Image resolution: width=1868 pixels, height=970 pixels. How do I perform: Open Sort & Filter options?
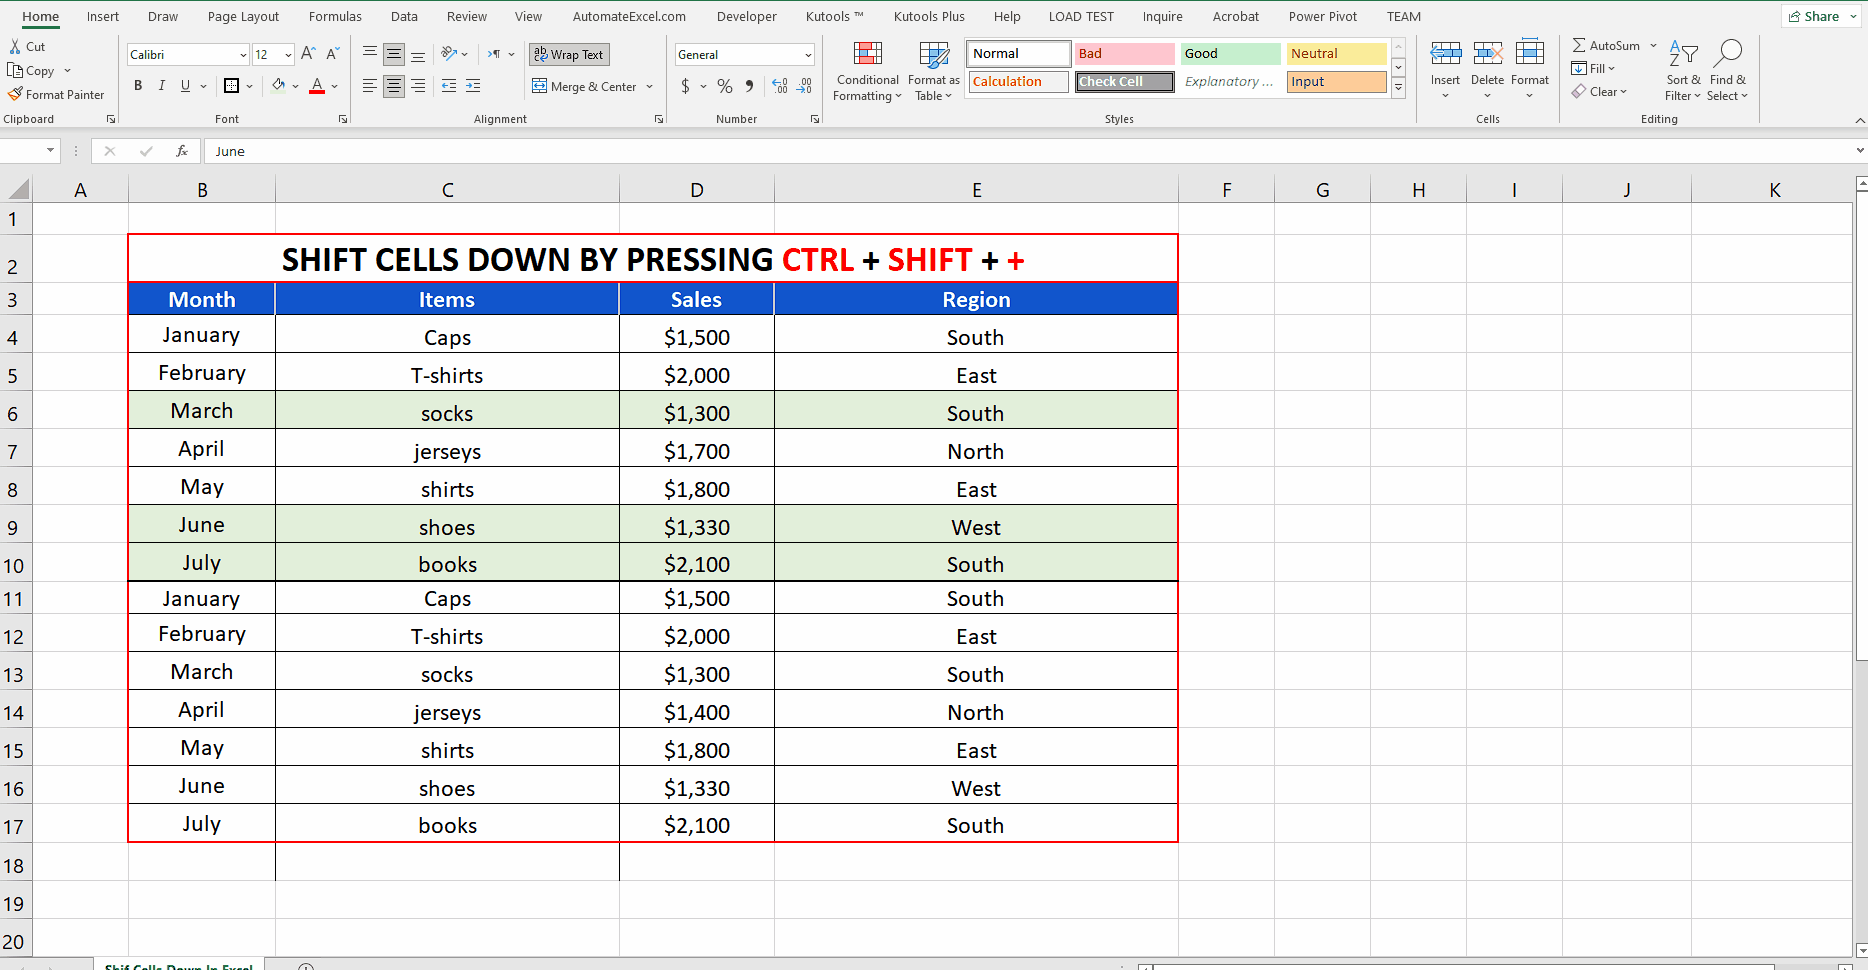click(1682, 70)
